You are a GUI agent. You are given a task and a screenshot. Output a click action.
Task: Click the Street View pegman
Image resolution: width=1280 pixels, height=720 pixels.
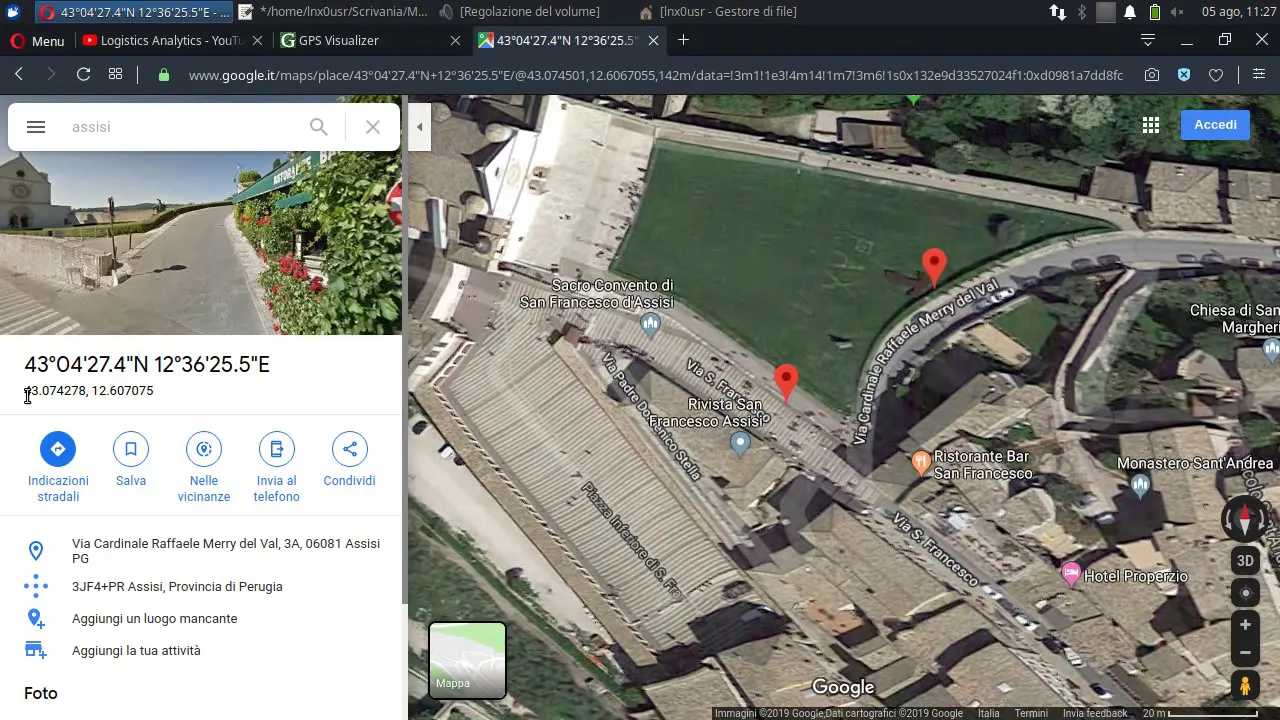click(1245, 686)
